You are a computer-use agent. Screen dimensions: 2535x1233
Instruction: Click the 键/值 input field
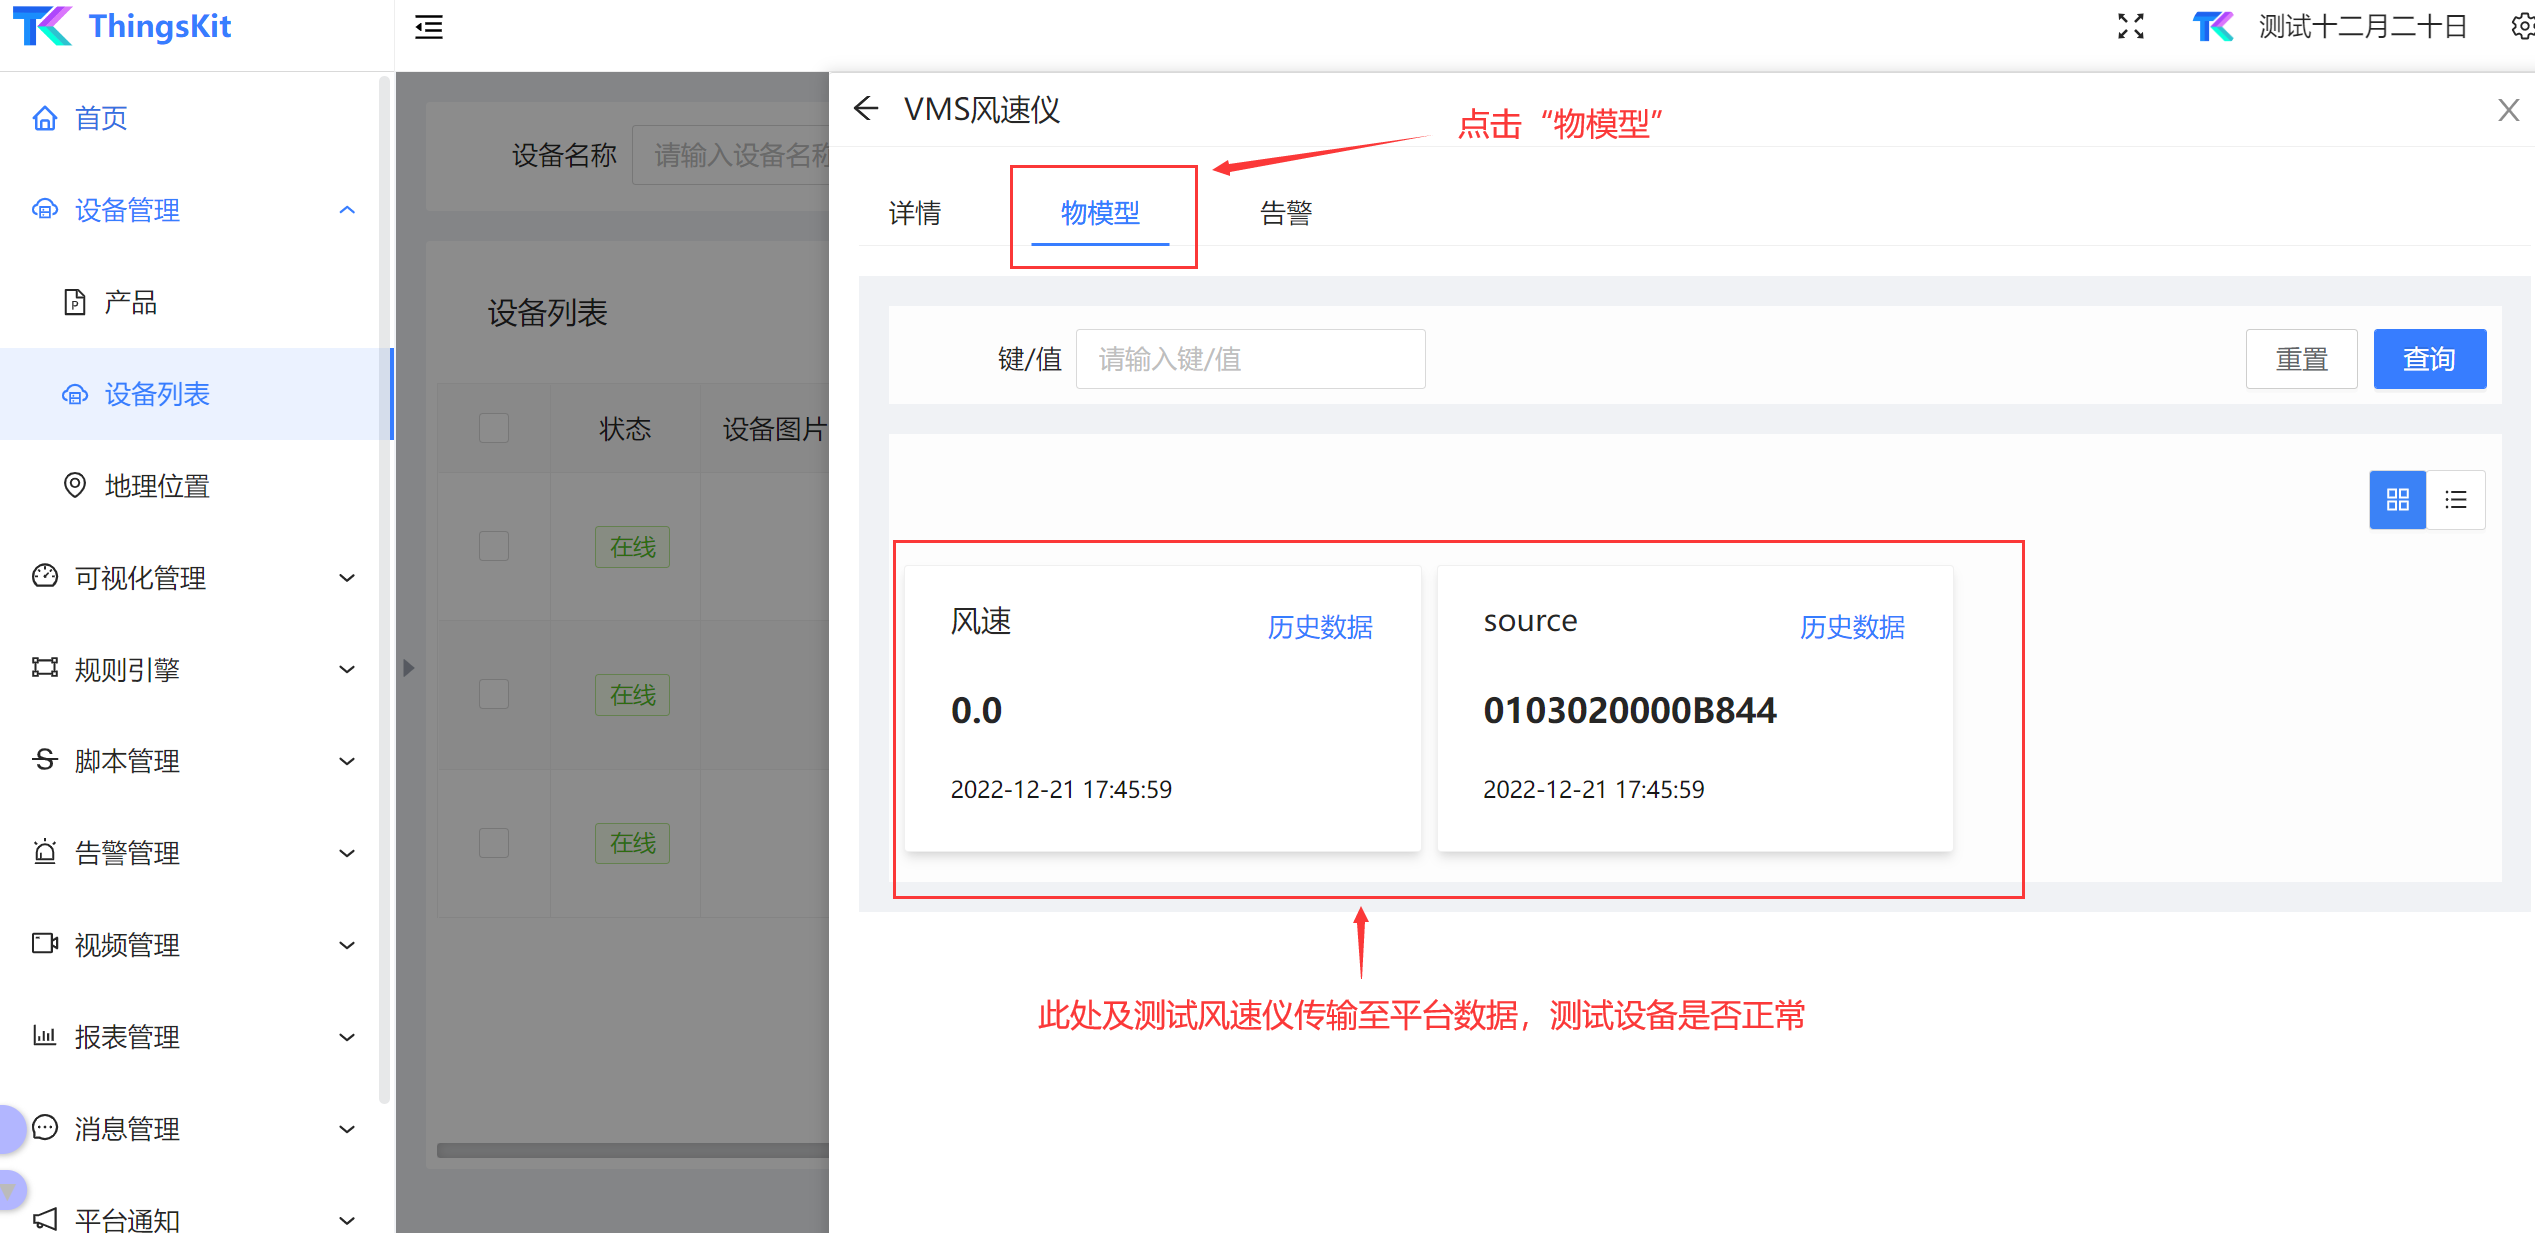1249,358
